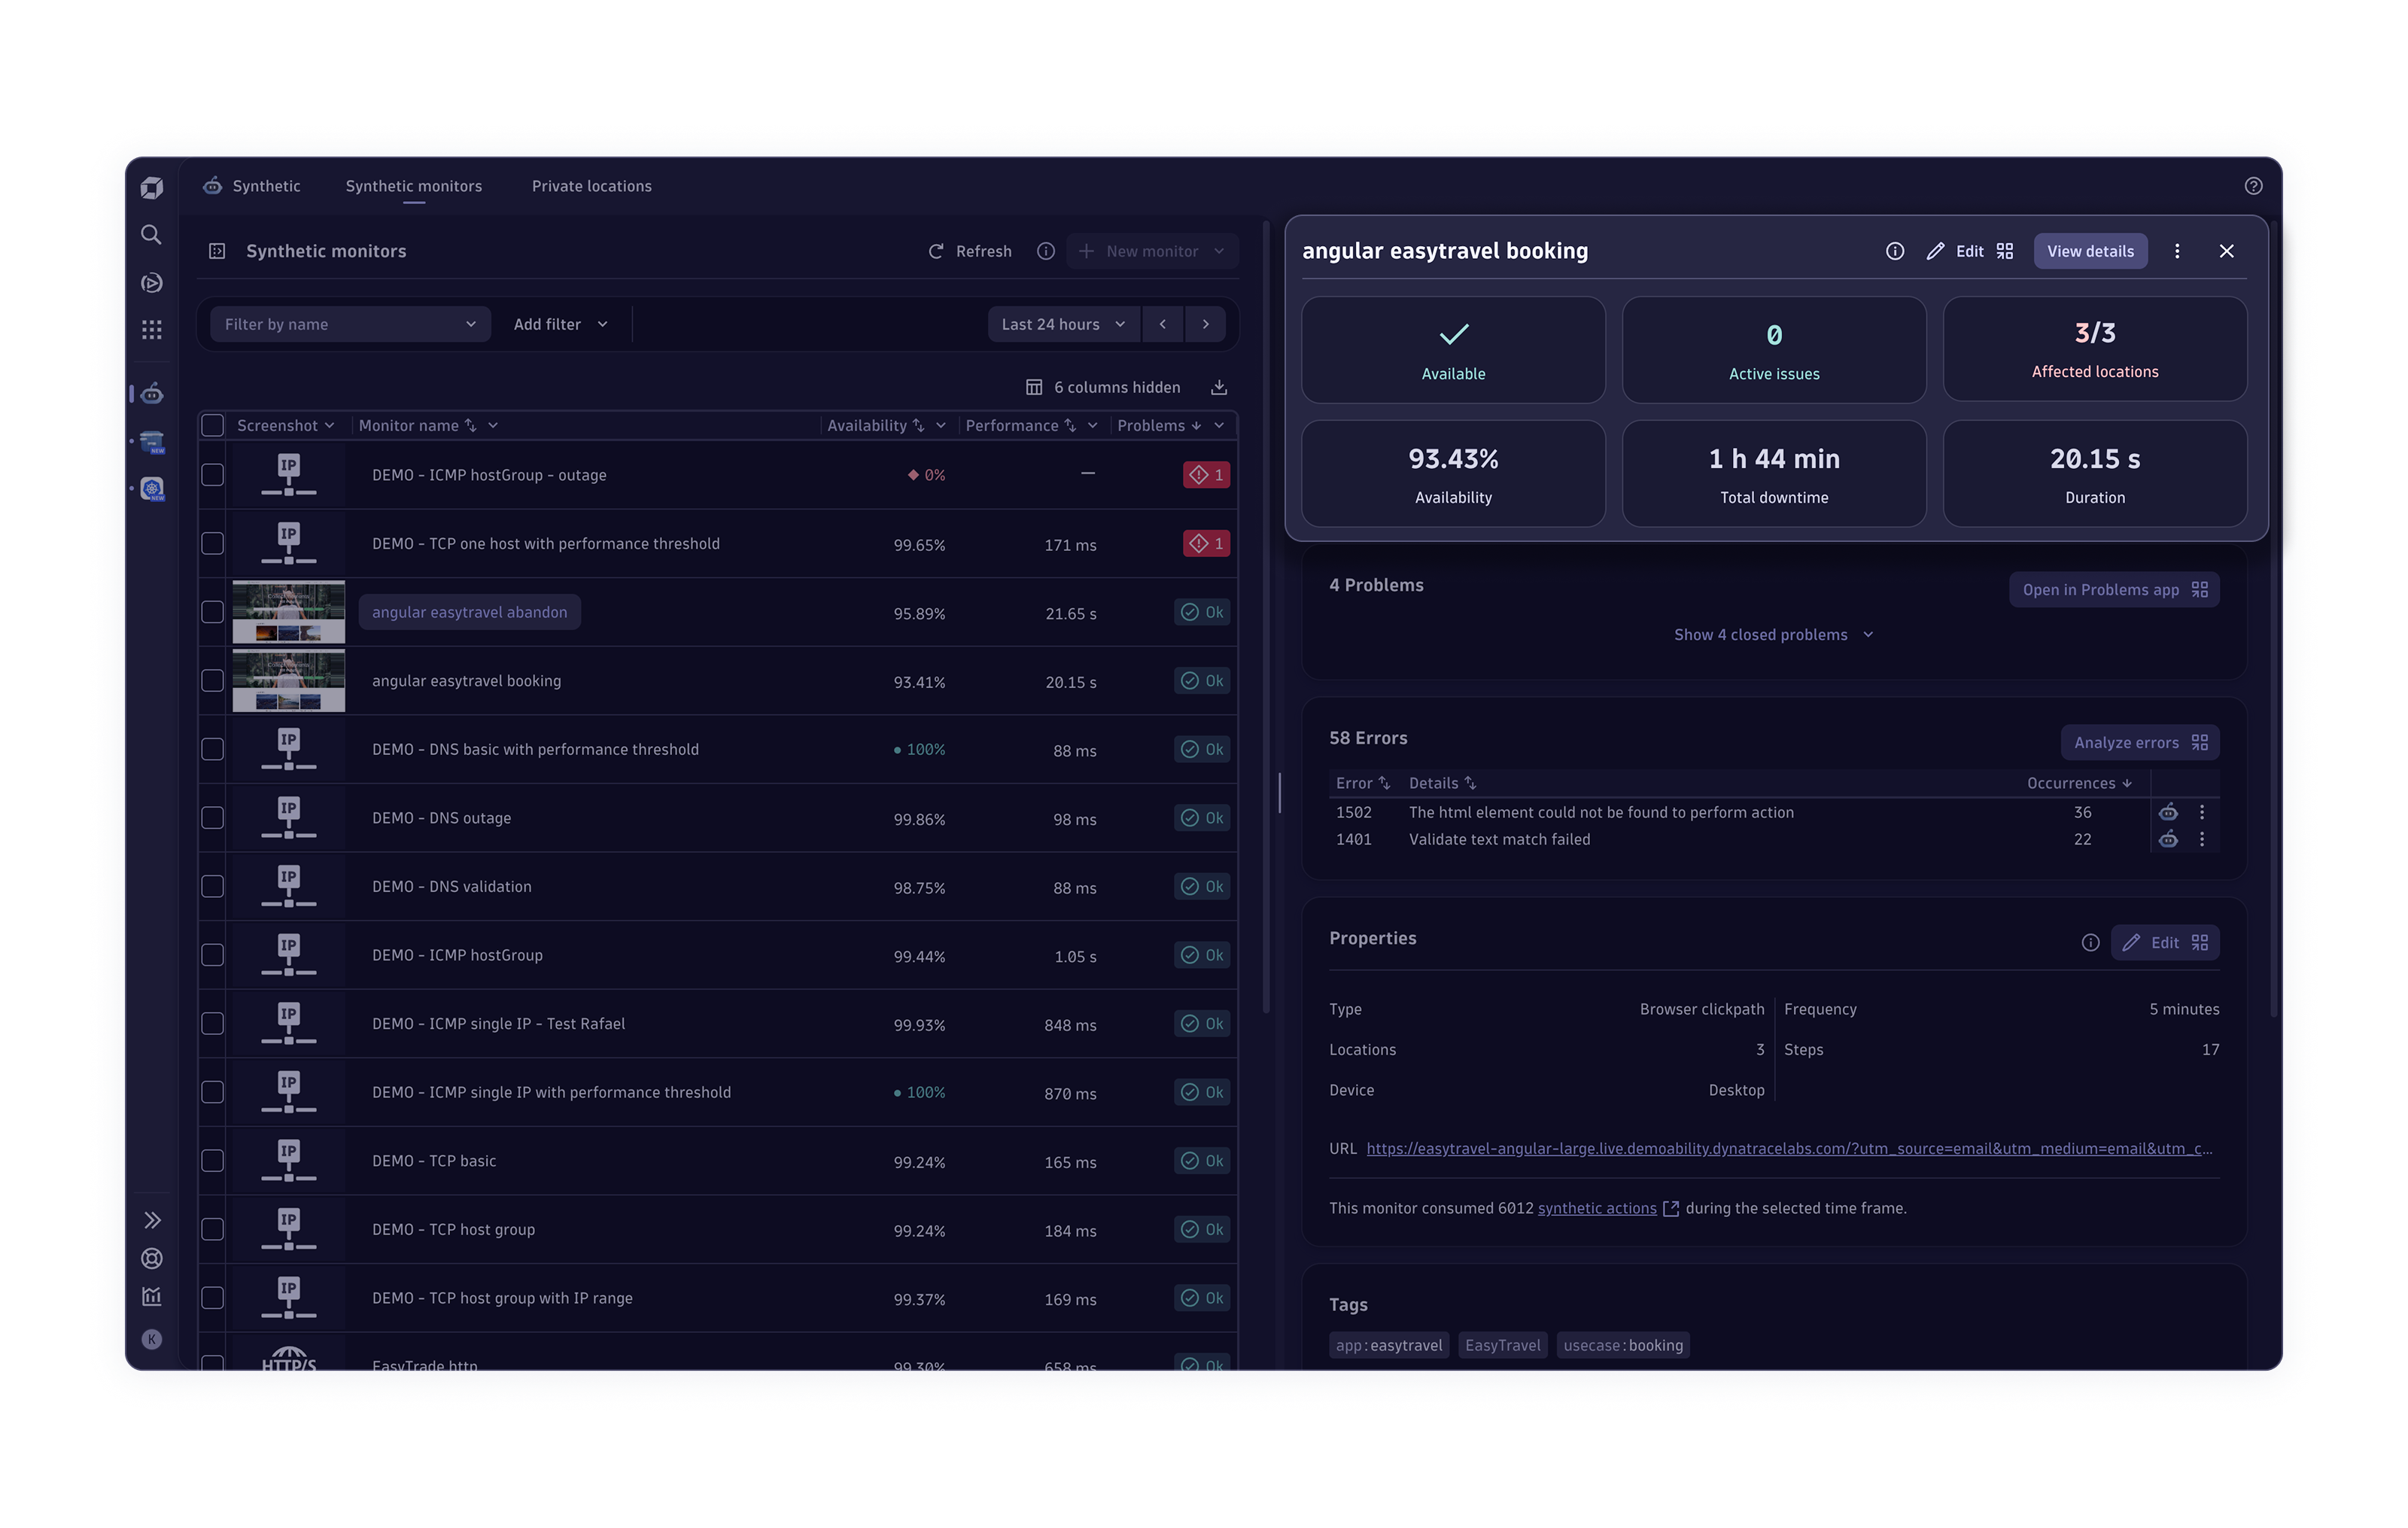Screen dimensions: 2408x1528
Task: Expand the Add filter dropdown
Action: (x=560, y=324)
